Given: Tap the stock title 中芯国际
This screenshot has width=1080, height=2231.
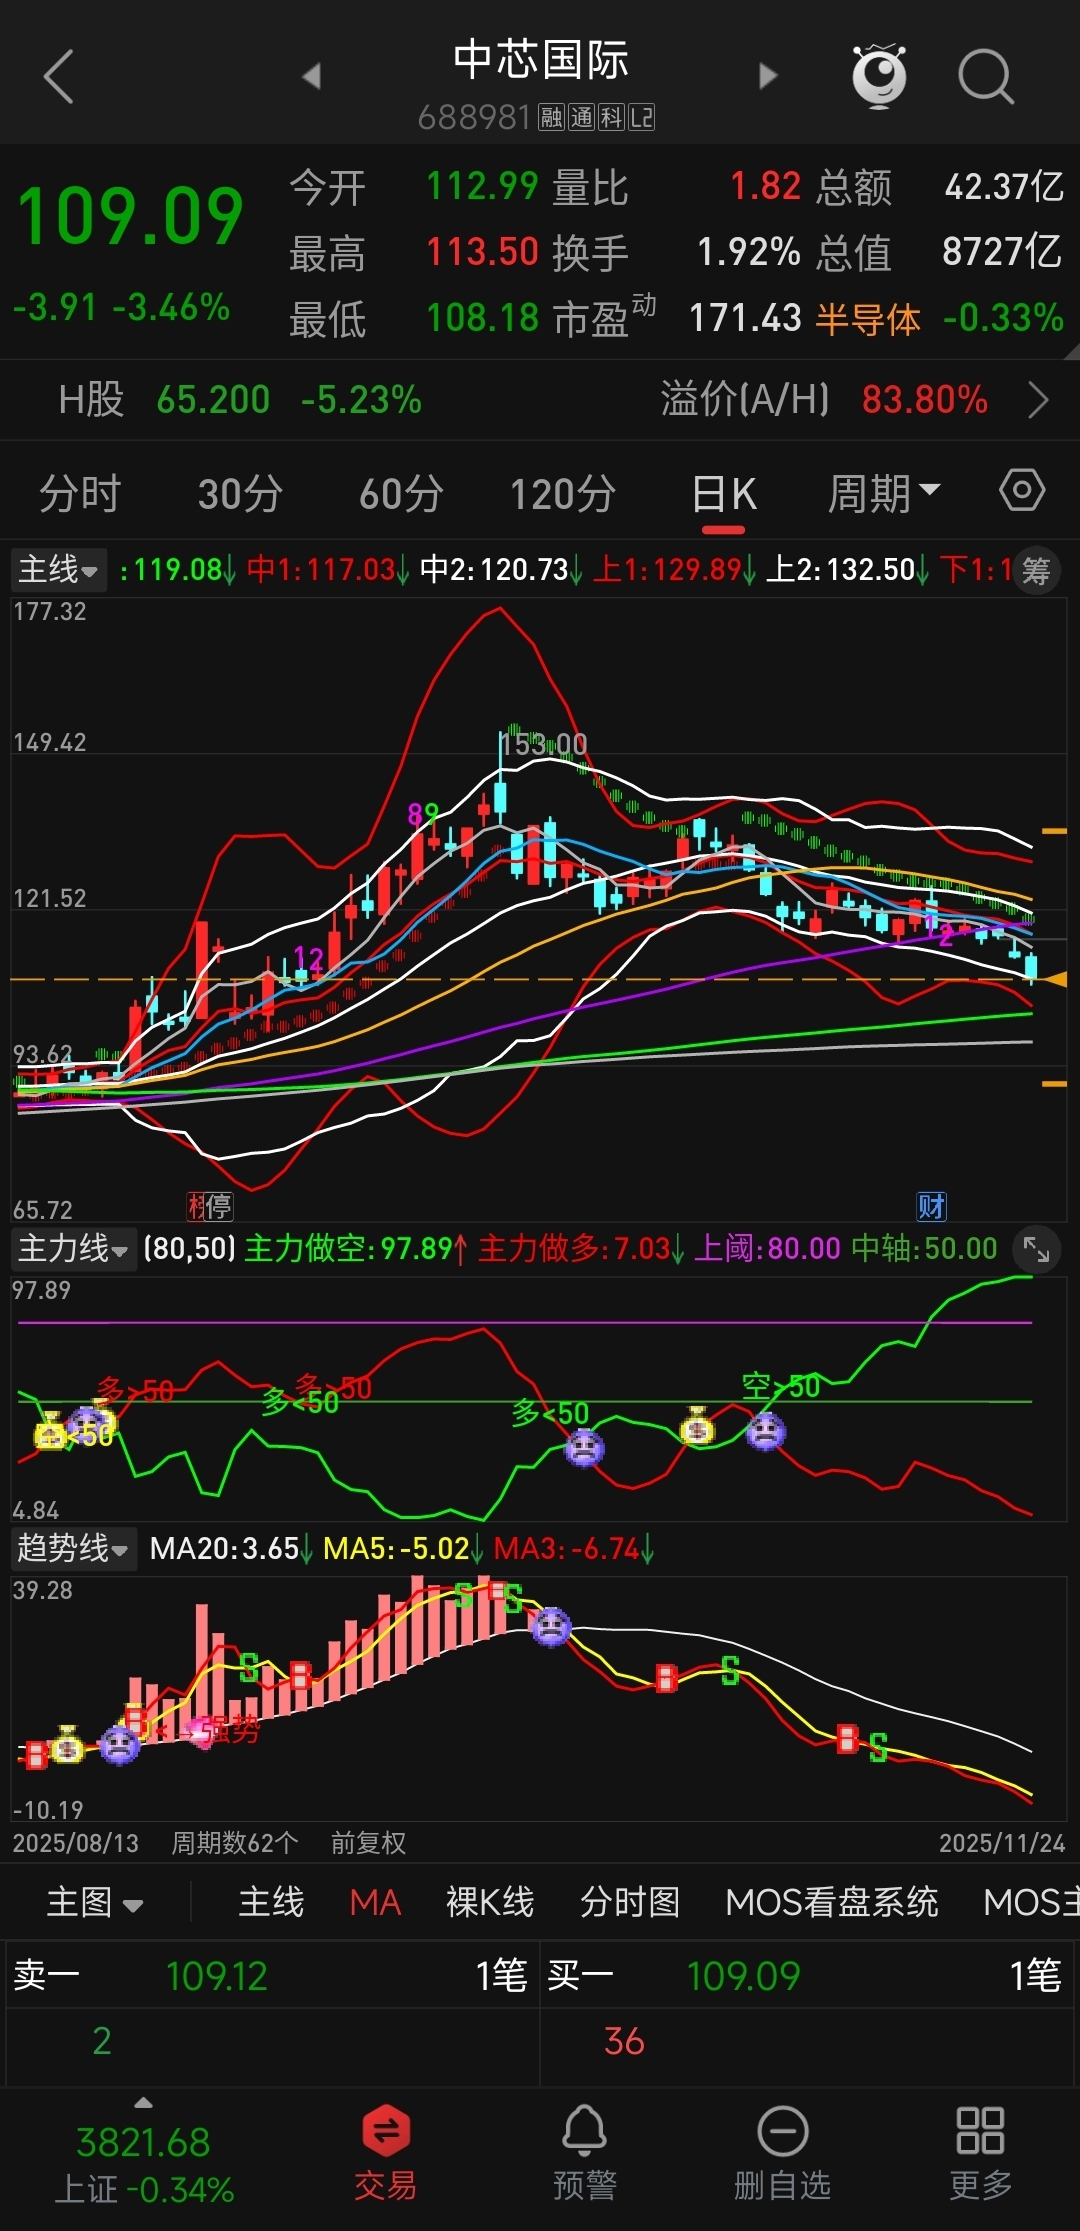Looking at the screenshot, I should [540, 60].
